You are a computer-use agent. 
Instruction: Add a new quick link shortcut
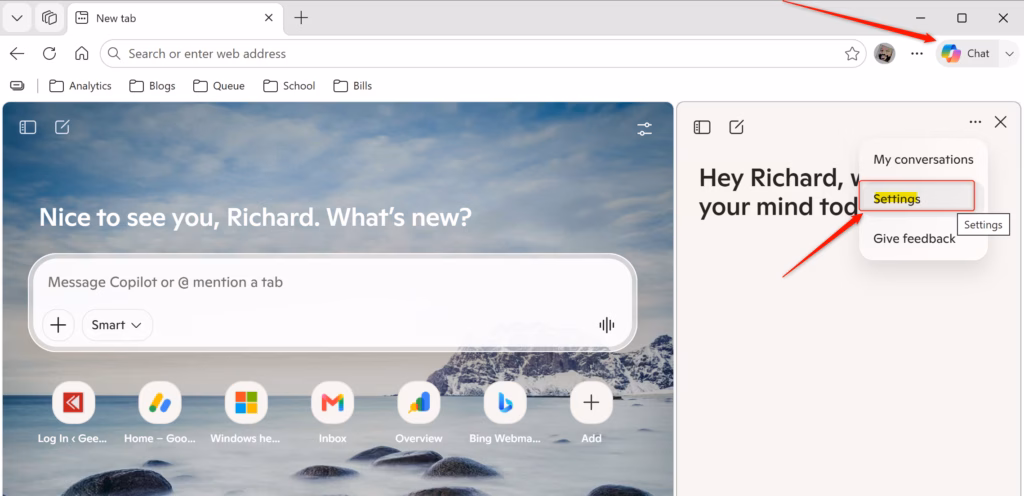[x=591, y=412]
